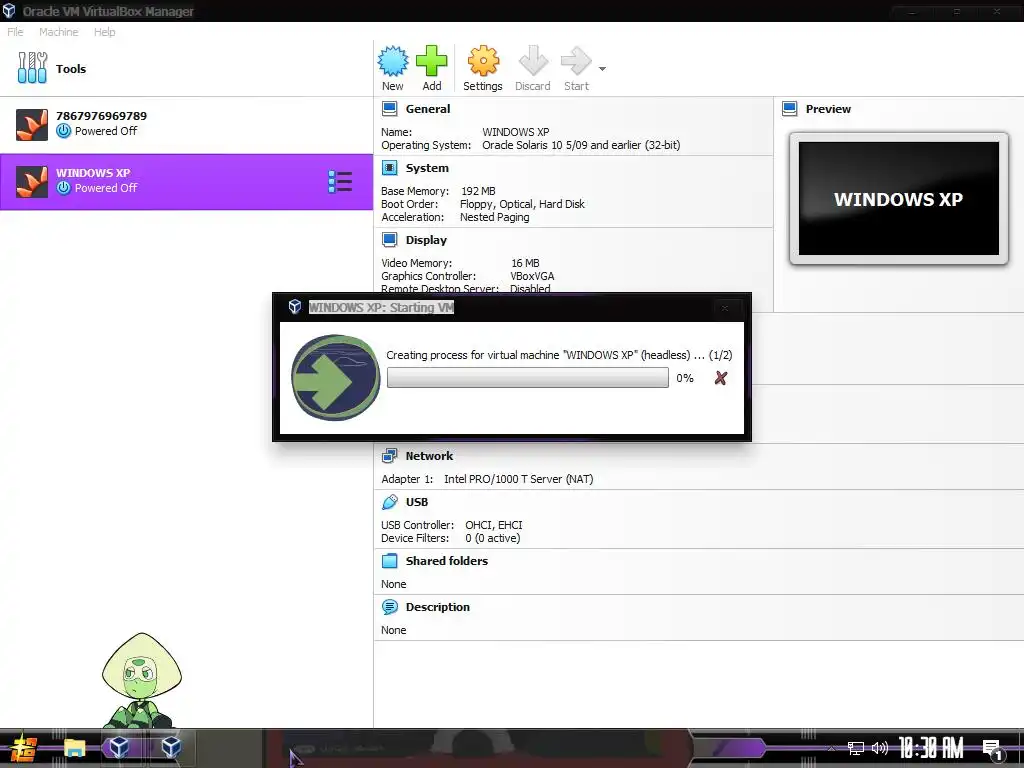The width and height of the screenshot is (1024, 768).
Task: Open the File menu
Action: (15, 32)
